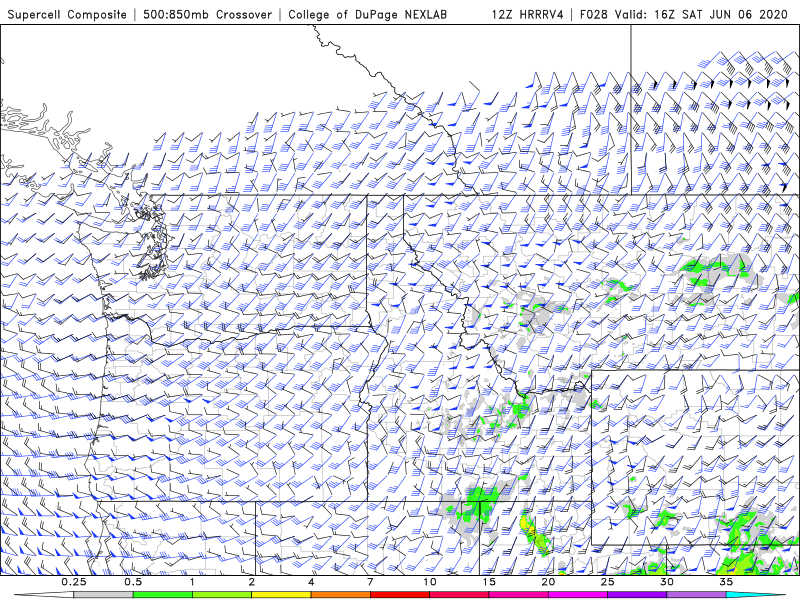Click the yellow swatch in color bar

[281, 595]
